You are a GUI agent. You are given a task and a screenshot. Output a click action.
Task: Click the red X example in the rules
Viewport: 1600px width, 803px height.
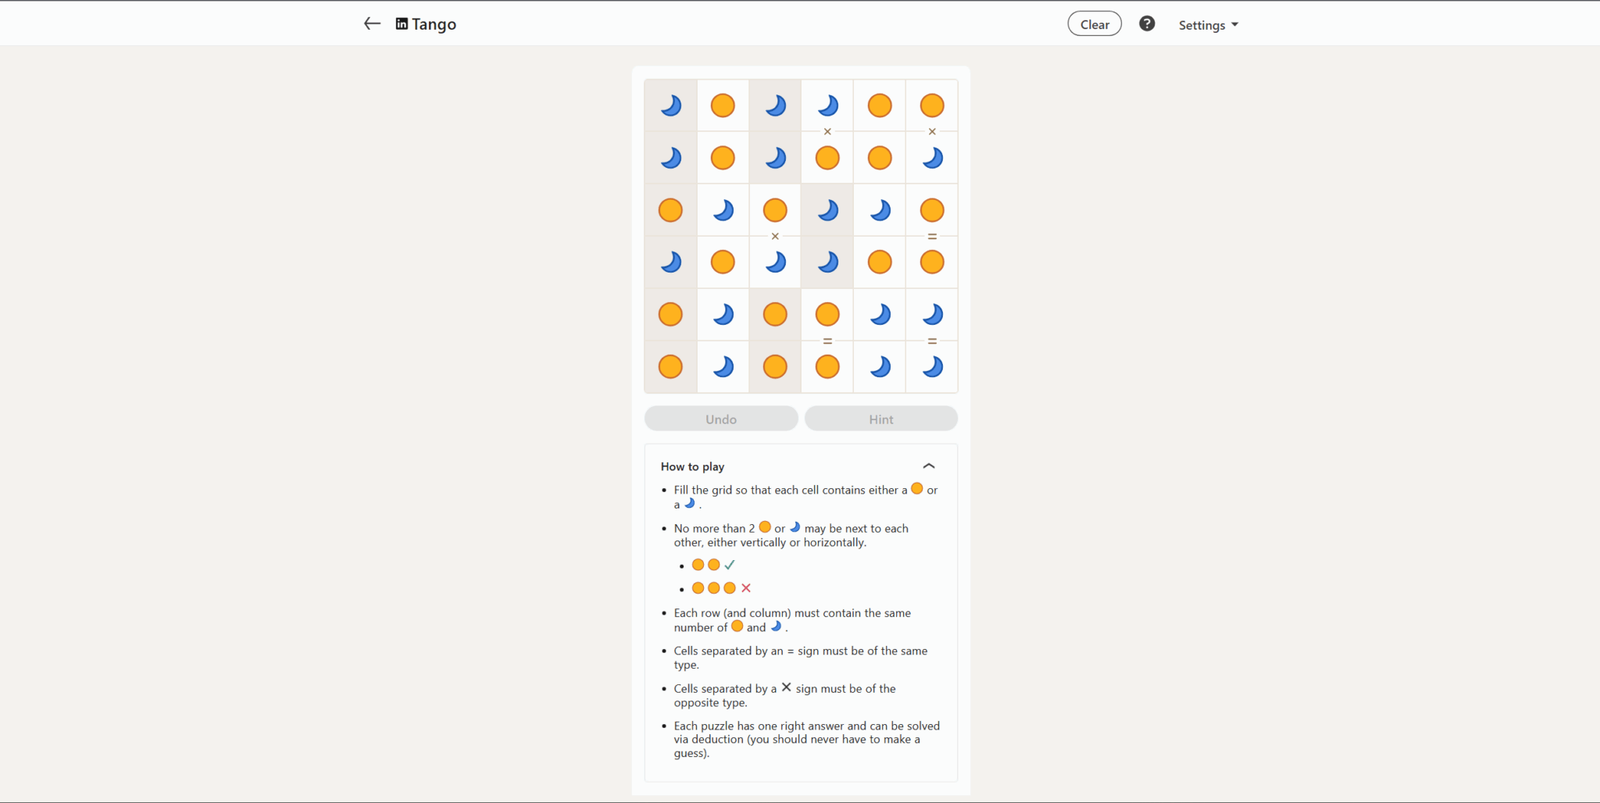click(x=746, y=588)
